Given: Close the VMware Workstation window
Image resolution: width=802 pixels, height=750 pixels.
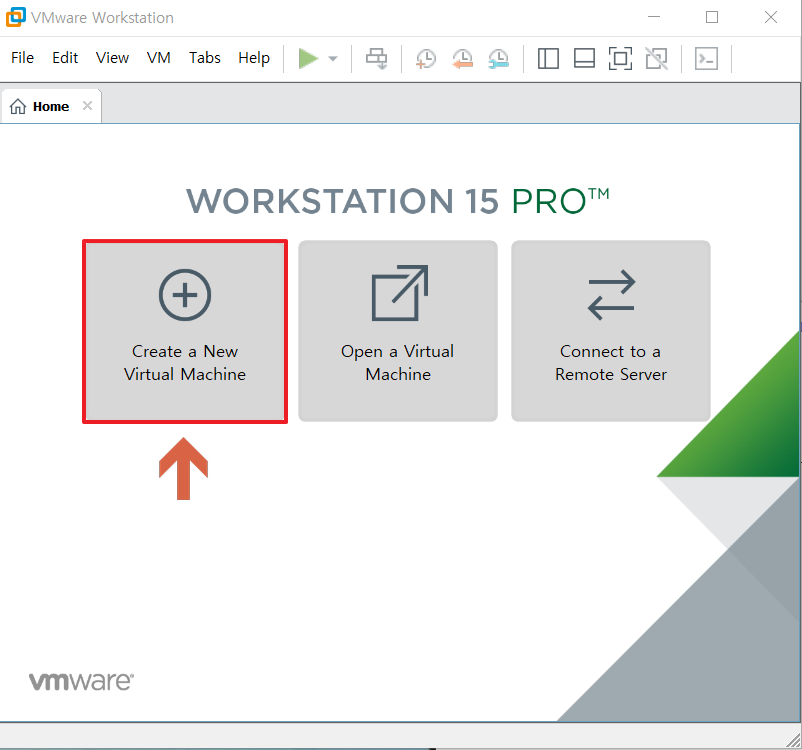Looking at the screenshot, I should click(x=771, y=17).
